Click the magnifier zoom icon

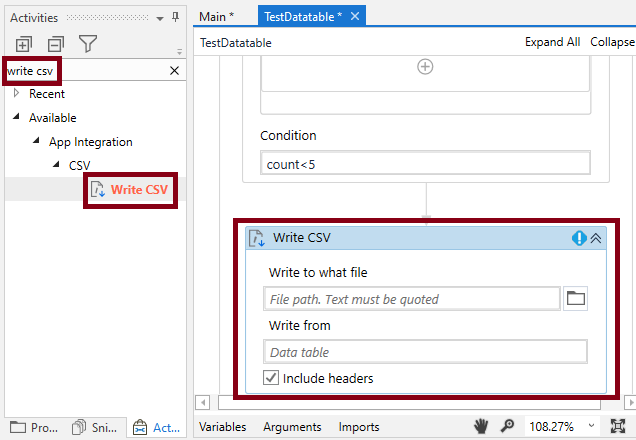coord(507,426)
